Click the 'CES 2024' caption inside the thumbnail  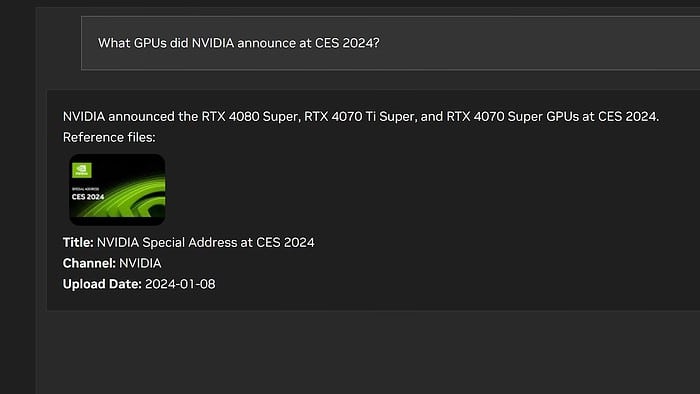pos(88,197)
